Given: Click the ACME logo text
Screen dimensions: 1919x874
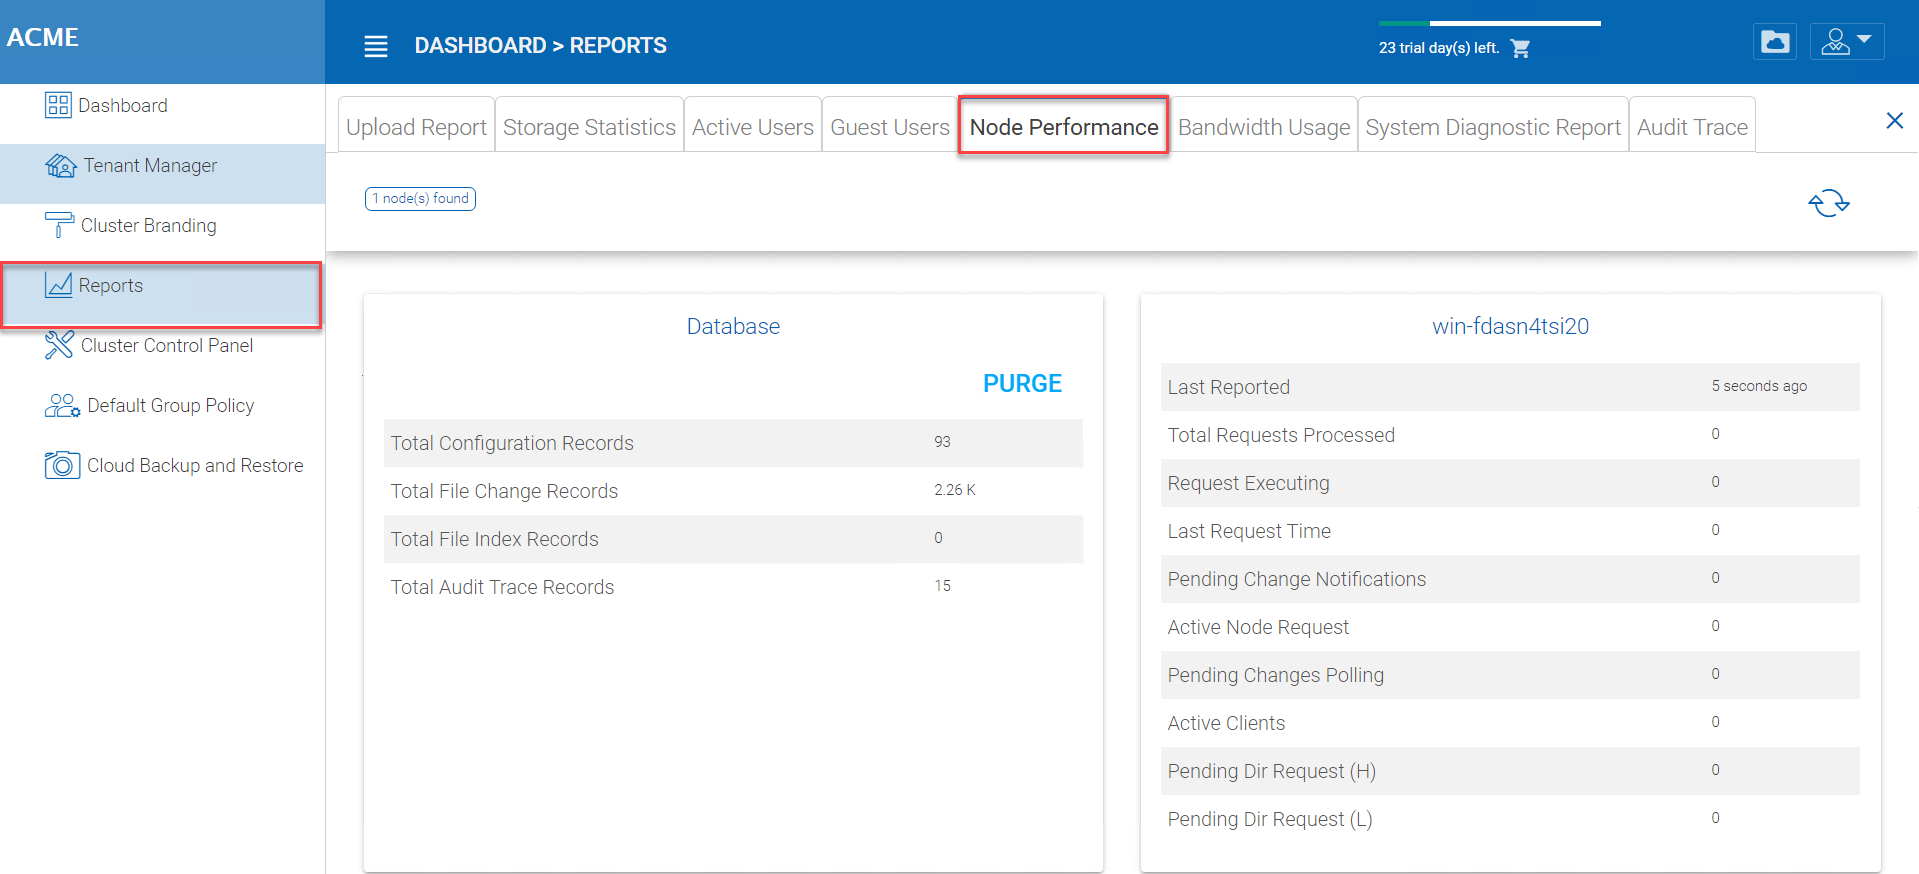Looking at the screenshot, I should pyautogui.click(x=42, y=37).
